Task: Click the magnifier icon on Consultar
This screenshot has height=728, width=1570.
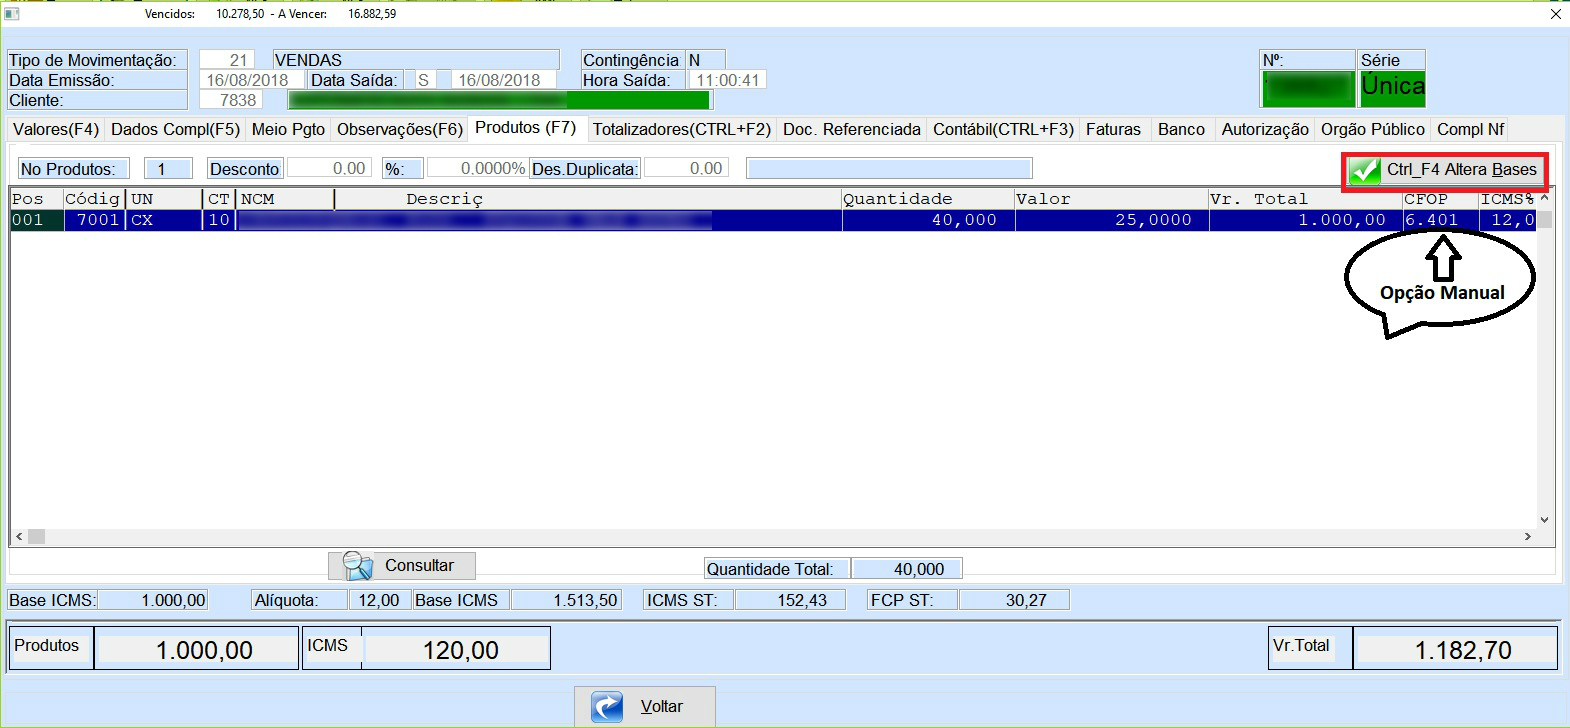Action: (x=357, y=566)
